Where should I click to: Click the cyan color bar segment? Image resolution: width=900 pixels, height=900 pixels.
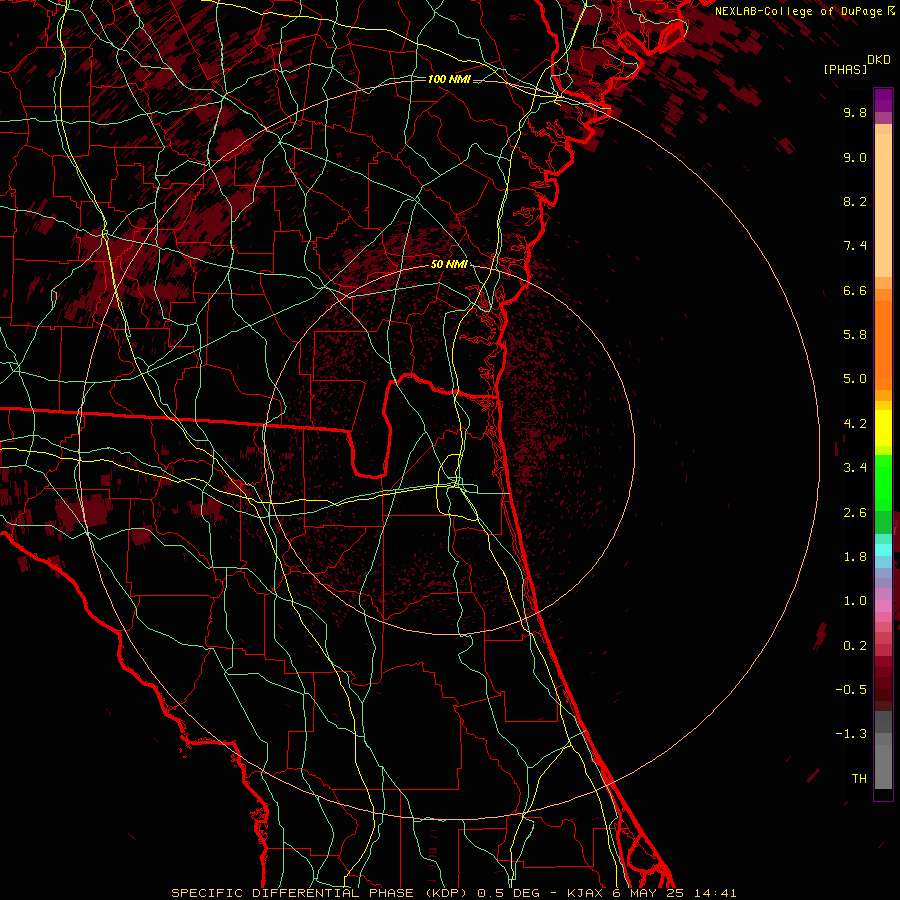point(883,550)
